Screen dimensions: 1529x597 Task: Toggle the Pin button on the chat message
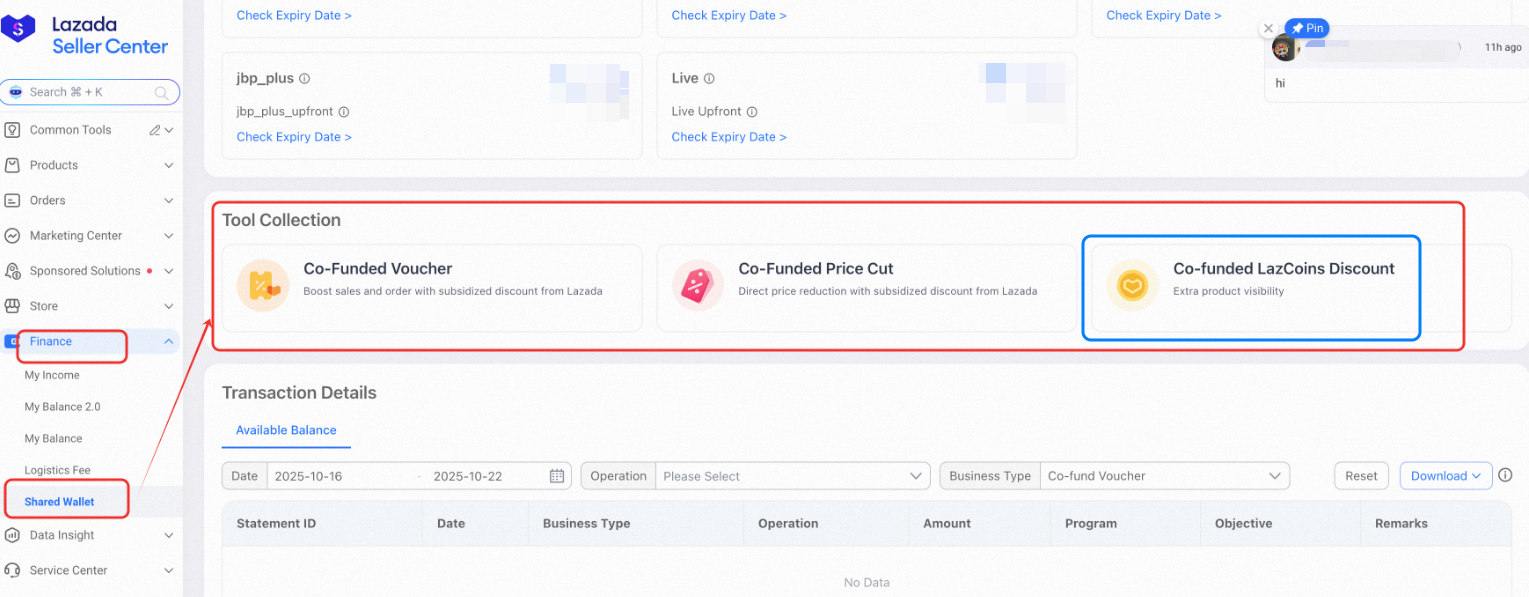pyautogui.click(x=1307, y=28)
